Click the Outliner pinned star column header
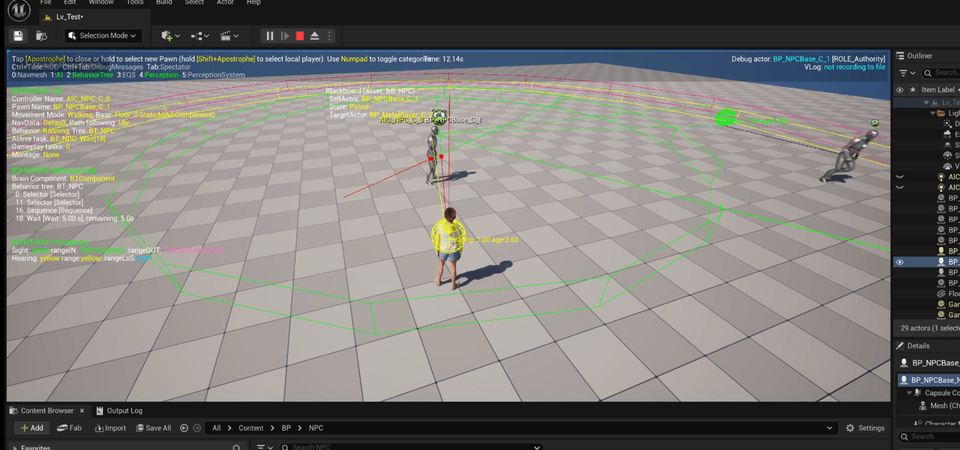This screenshot has height=450, width=960. coord(913,89)
